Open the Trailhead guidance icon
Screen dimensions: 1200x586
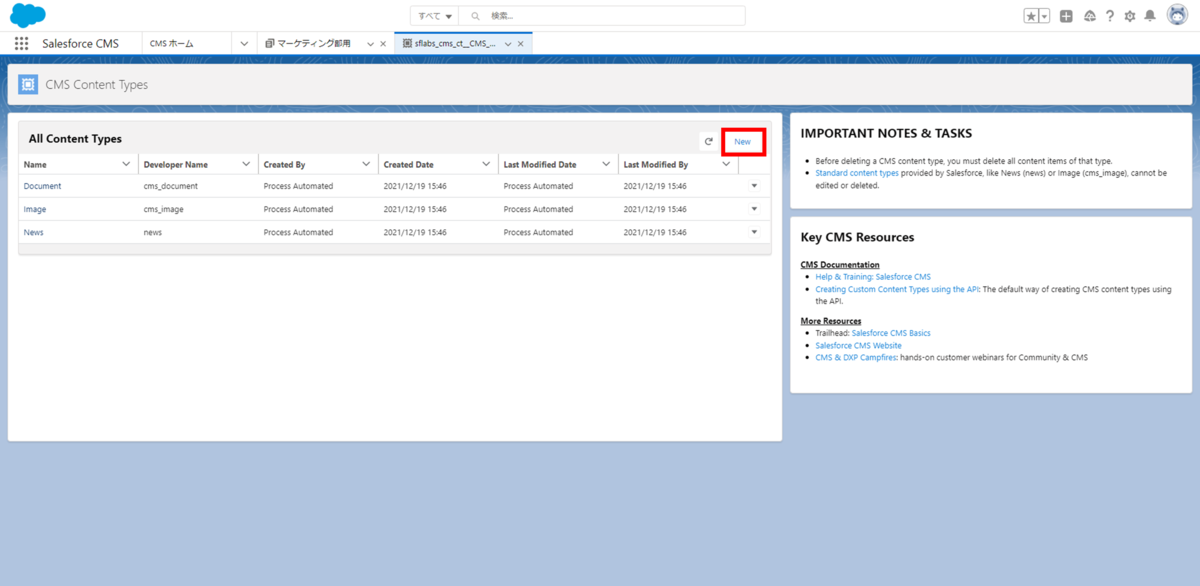tap(1089, 16)
